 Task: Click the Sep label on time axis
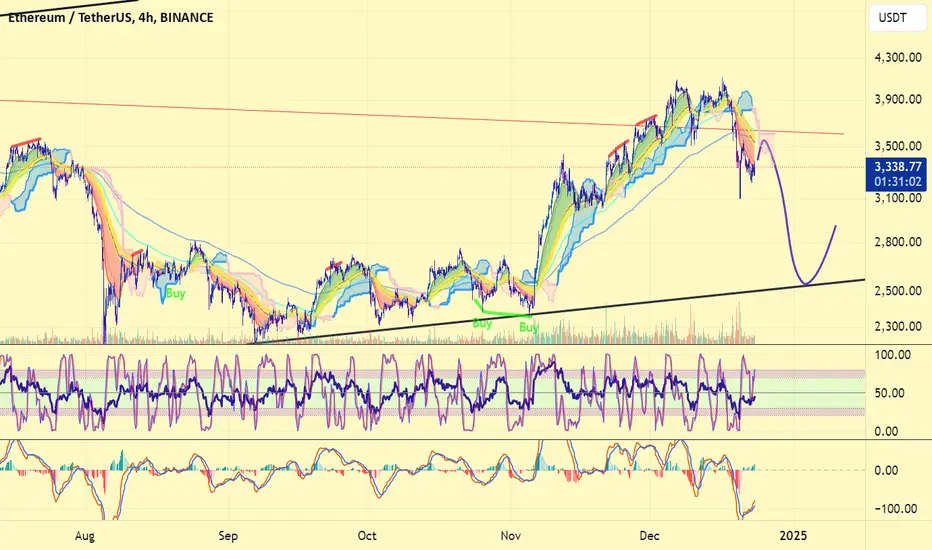pos(228,536)
